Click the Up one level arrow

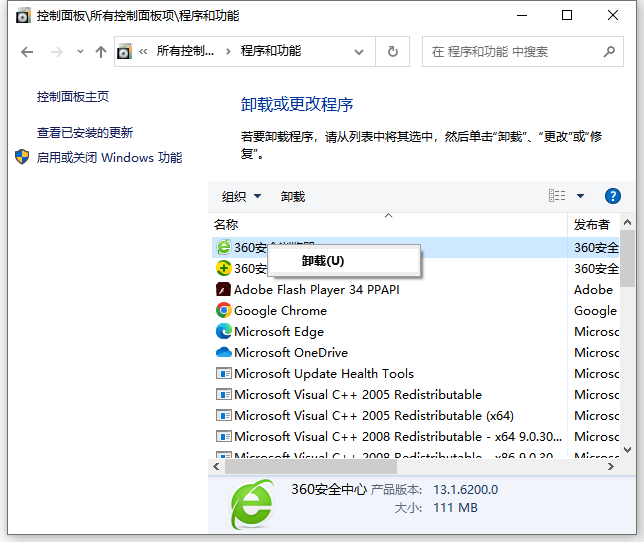100,52
